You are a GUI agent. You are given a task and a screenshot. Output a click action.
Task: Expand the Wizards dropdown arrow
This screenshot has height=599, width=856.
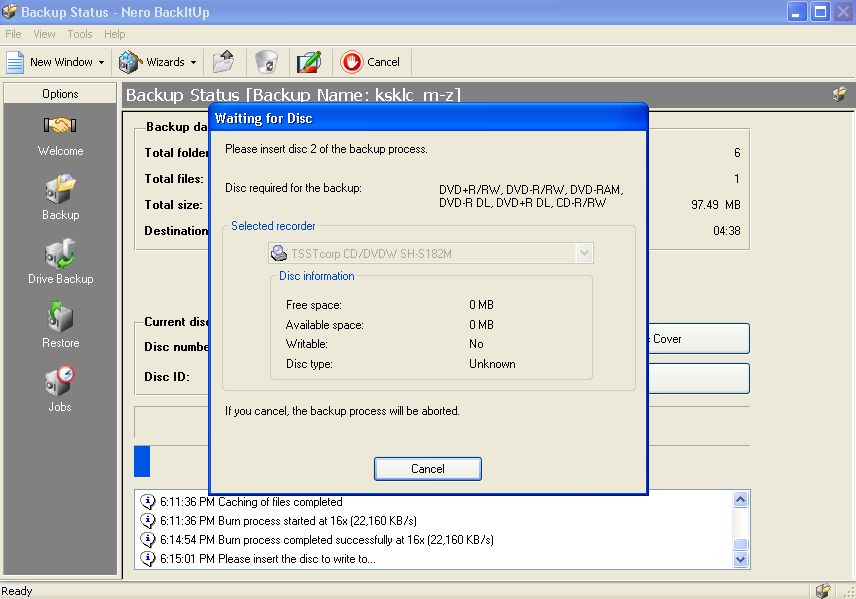[193, 63]
